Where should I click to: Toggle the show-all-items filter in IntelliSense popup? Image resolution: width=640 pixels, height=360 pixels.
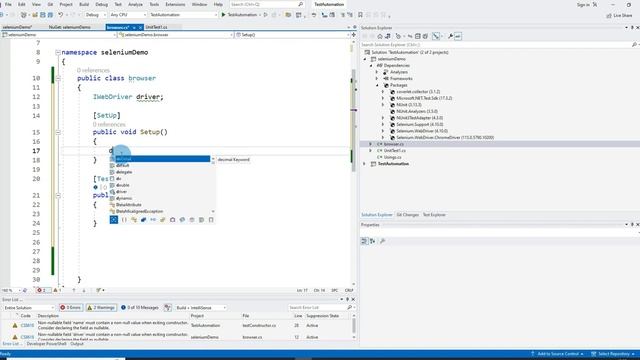coord(114,220)
